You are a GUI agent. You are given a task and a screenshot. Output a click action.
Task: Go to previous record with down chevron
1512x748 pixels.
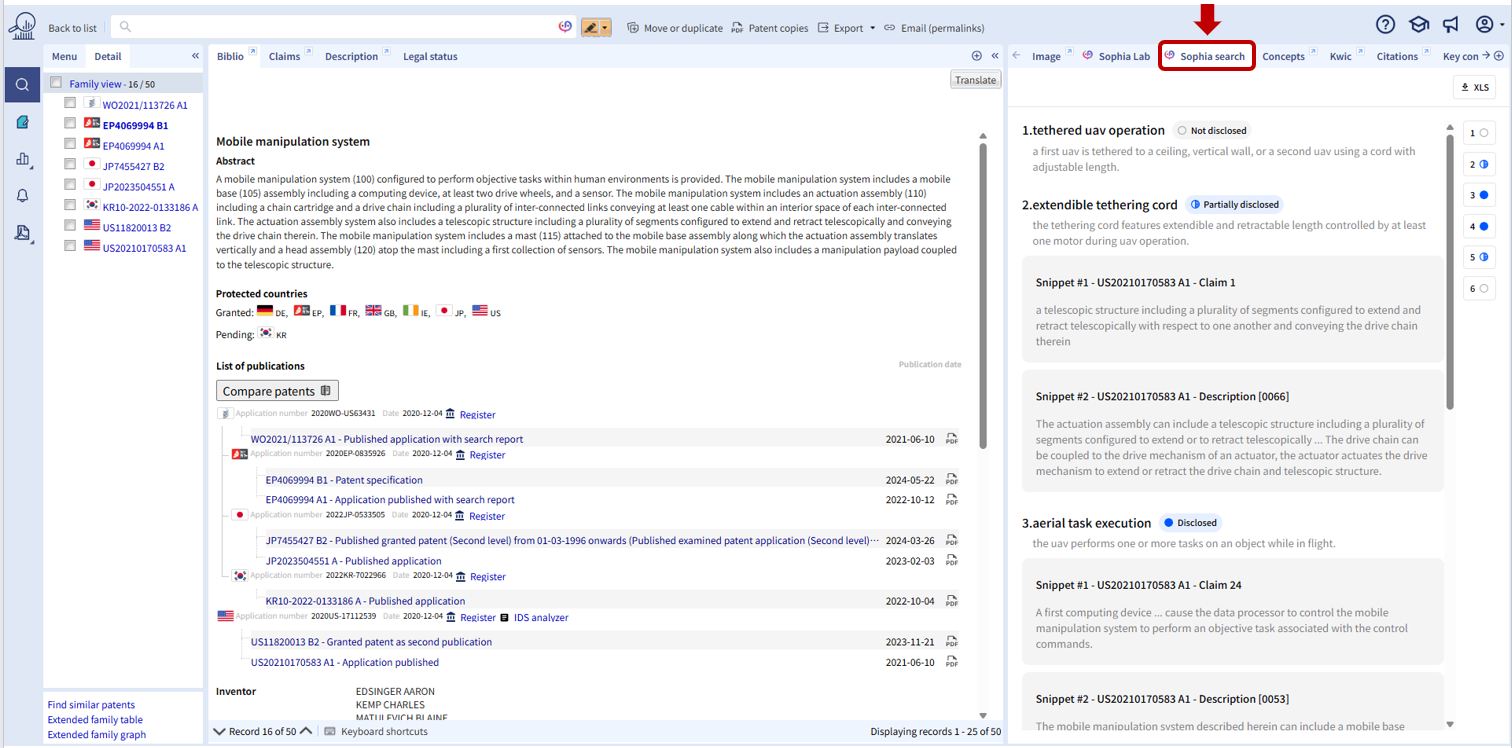[220, 732]
